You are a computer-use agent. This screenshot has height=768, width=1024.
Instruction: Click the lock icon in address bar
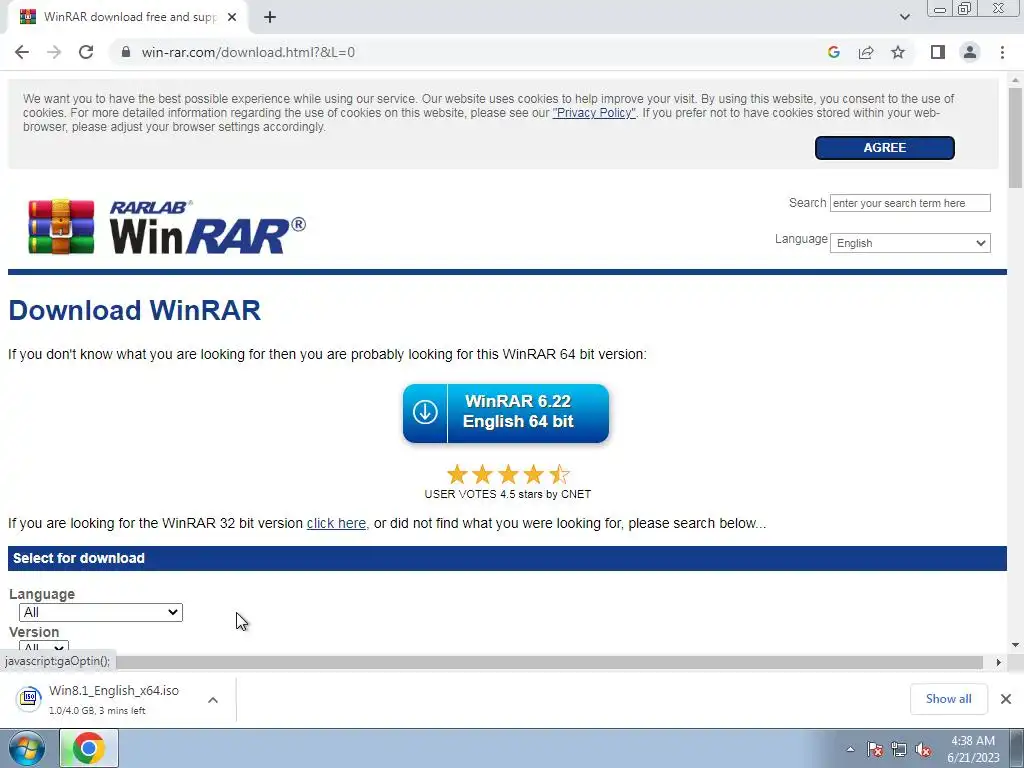pyautogui.click(x=126, y=52)
